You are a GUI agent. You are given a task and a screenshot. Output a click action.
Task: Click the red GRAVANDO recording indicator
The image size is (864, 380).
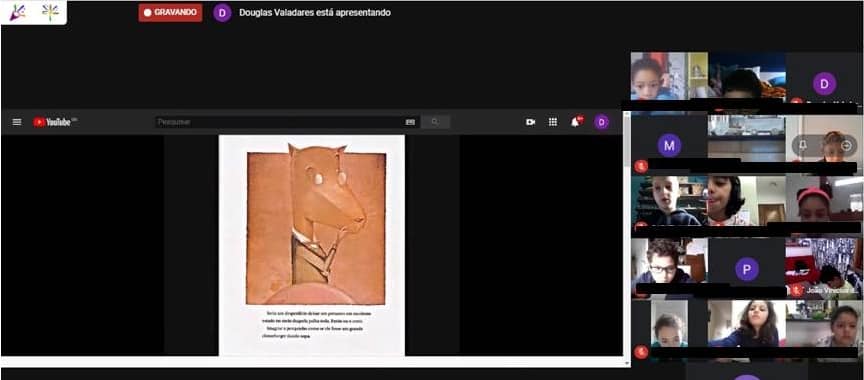[x=170, y=12]
